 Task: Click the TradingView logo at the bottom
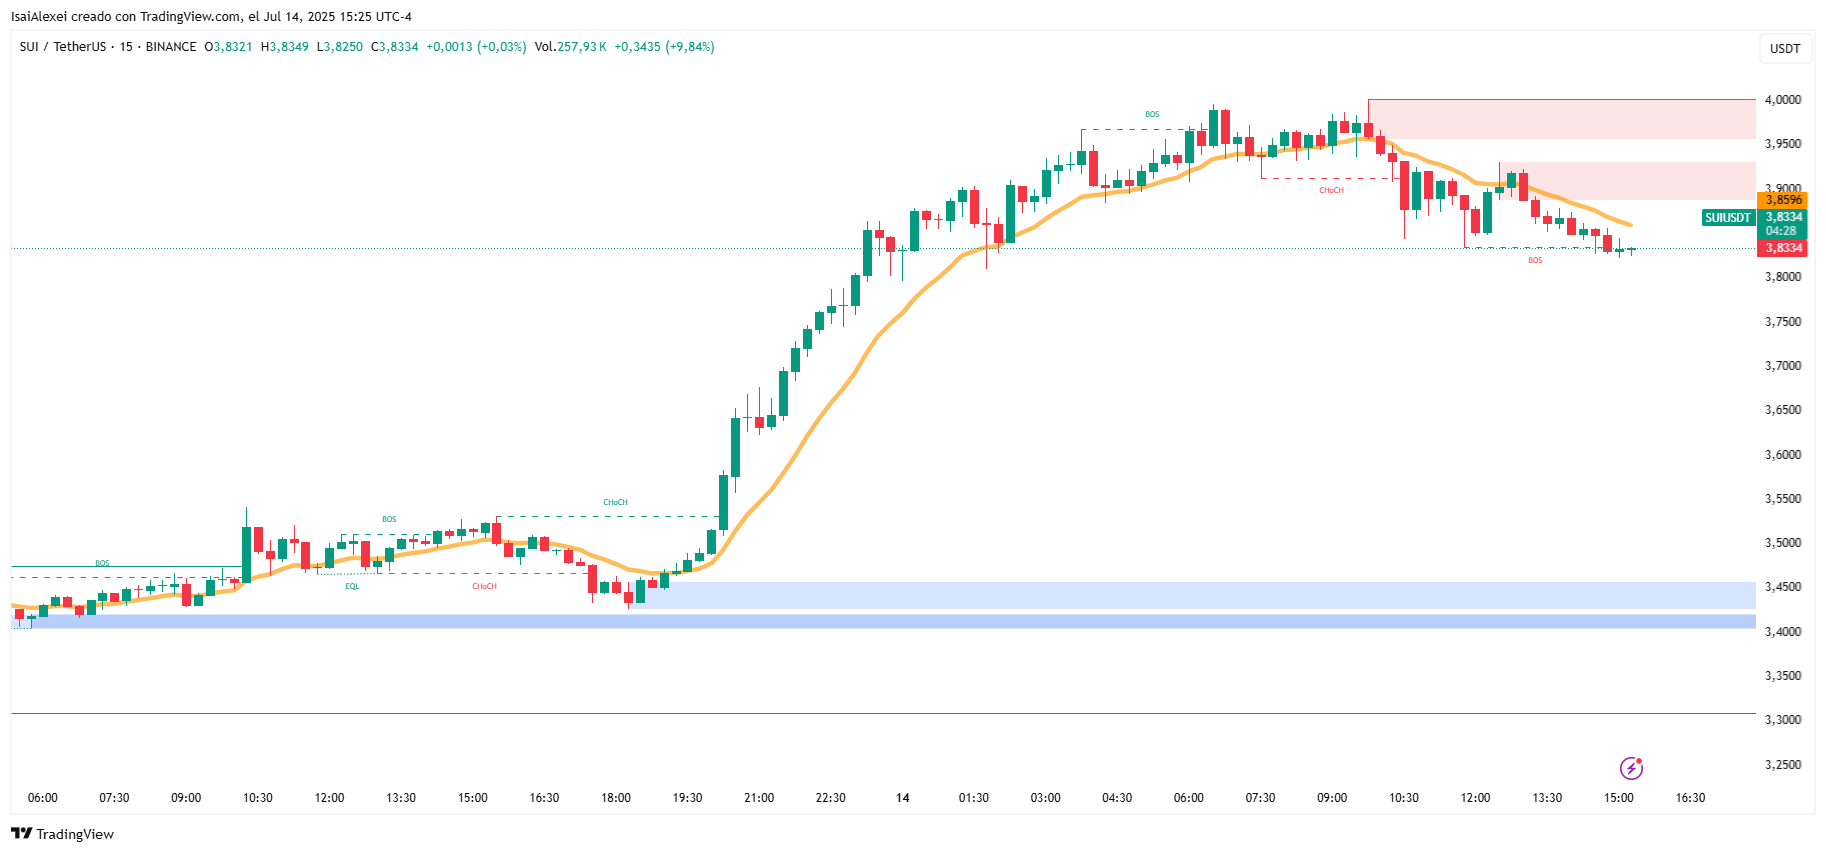pyautogui.click(x=62, y=834)
